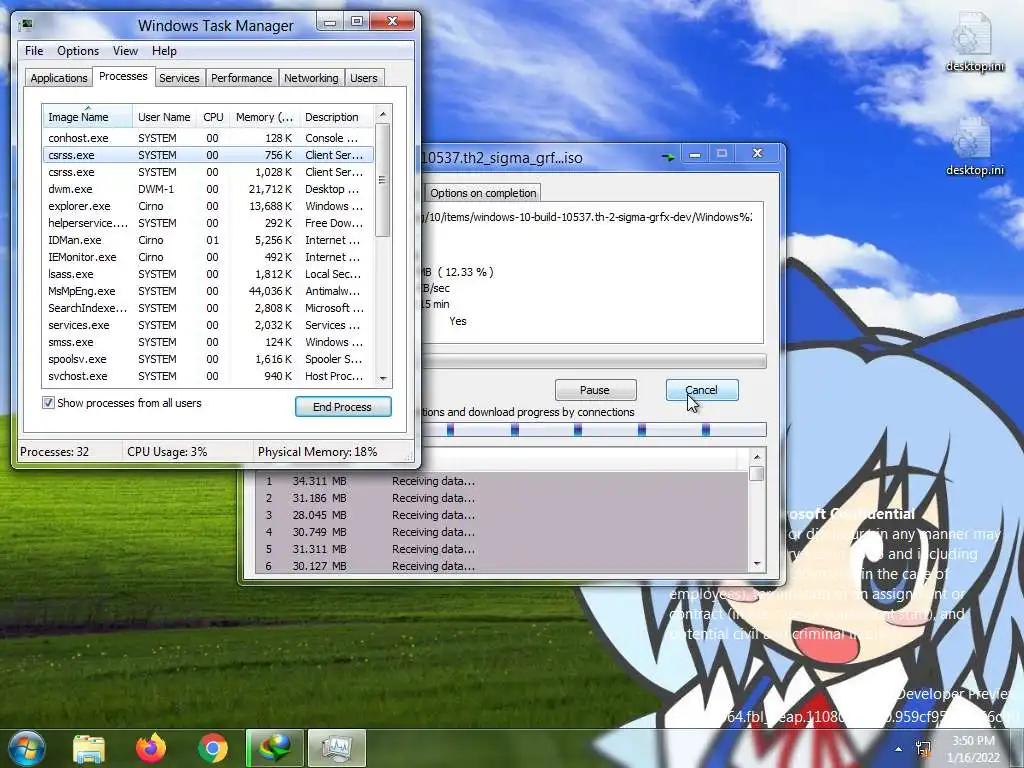Screen dimensions: 1024x768
Task: Open the Help menu in Task Manager
Action: pyautogui.click(x=164, y=51)
